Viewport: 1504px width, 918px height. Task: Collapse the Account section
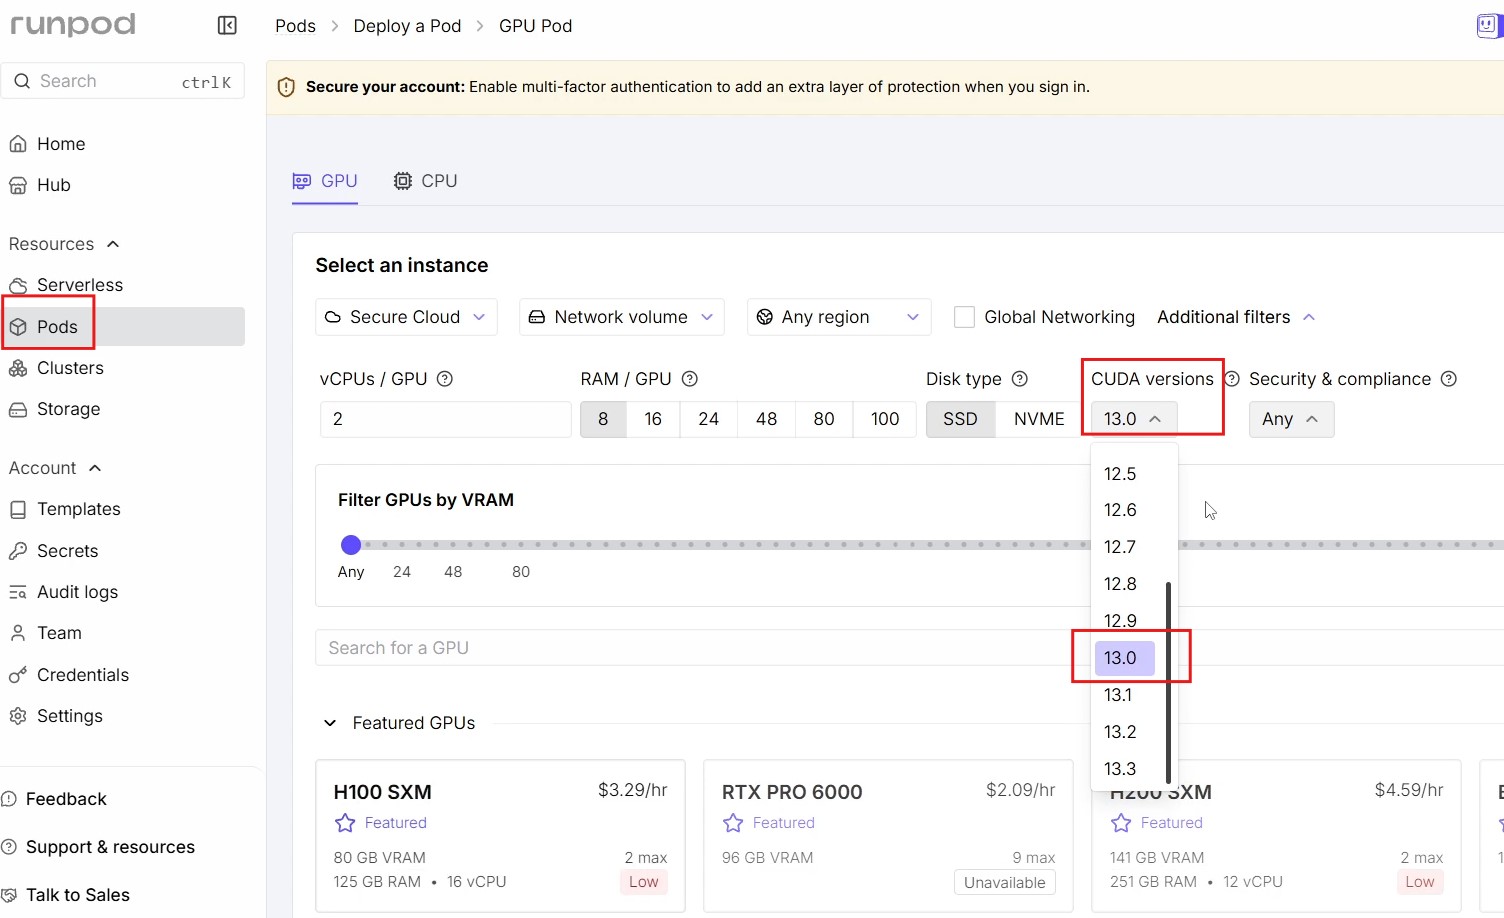point(95,468)
